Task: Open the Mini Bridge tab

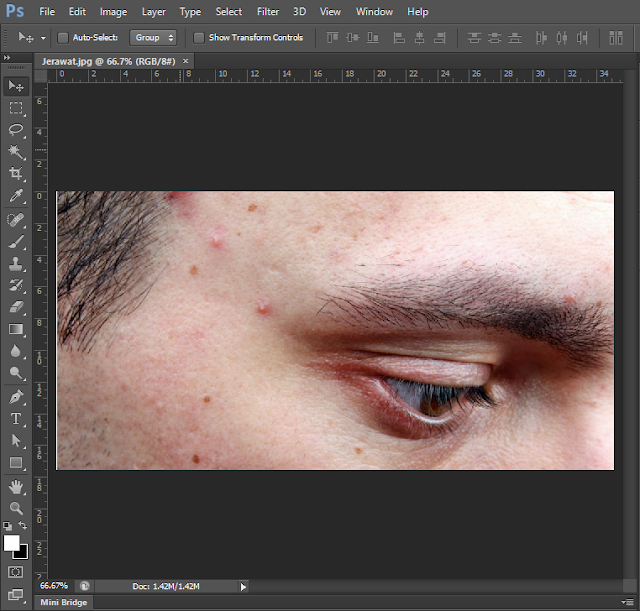Action: (64, 602)
